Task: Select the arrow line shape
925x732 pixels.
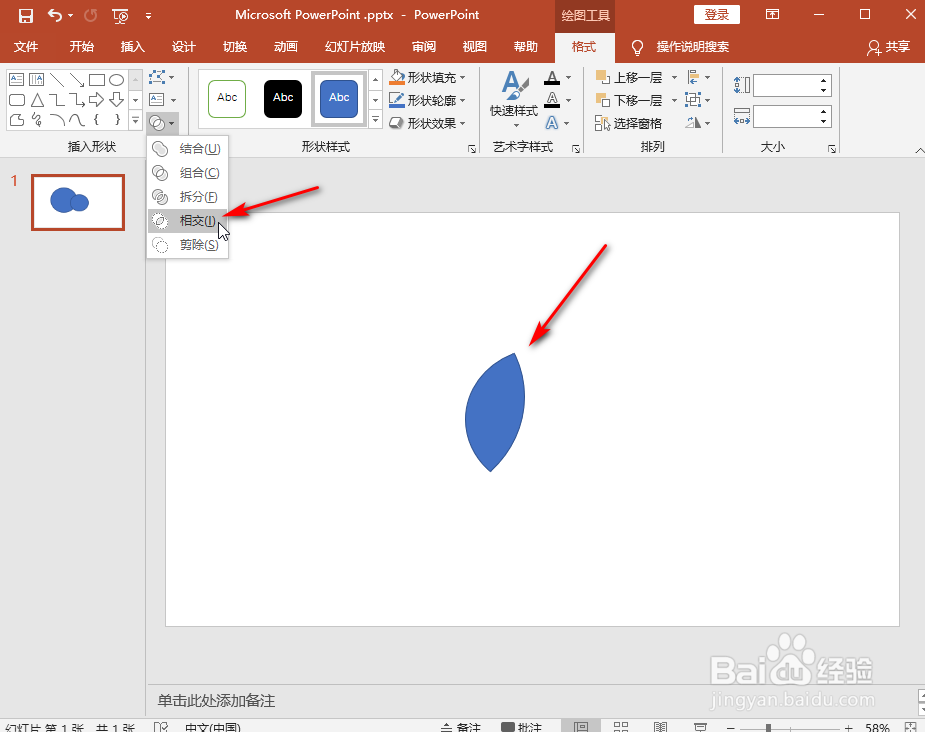Action: tap(77, 79)
